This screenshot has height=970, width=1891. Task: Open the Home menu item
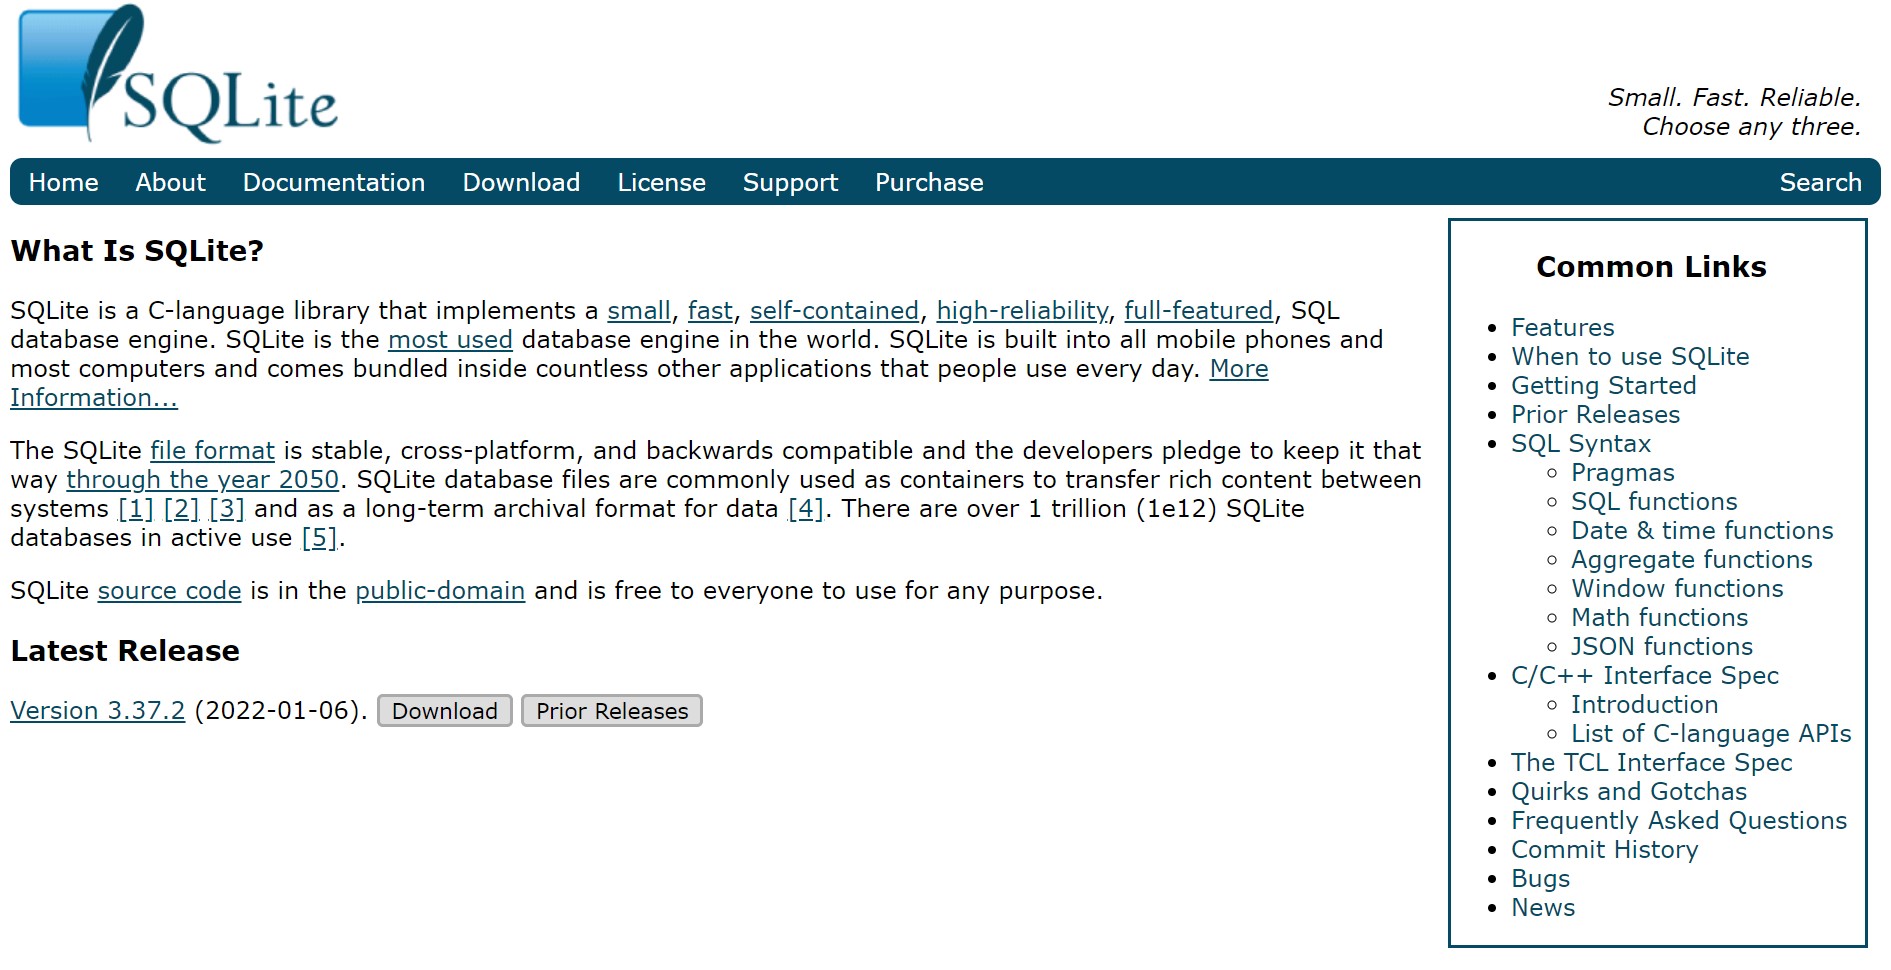click(x=63, y=182)
